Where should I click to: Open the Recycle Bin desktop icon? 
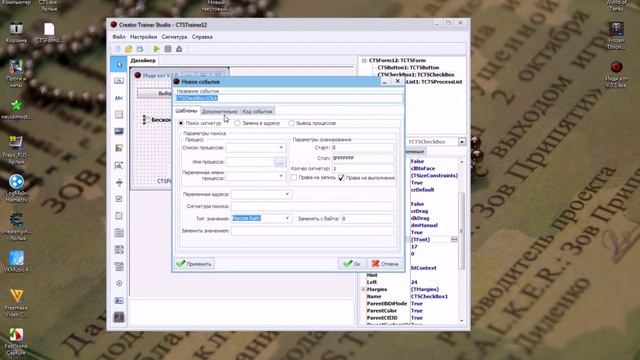click(x=16, y=32)
